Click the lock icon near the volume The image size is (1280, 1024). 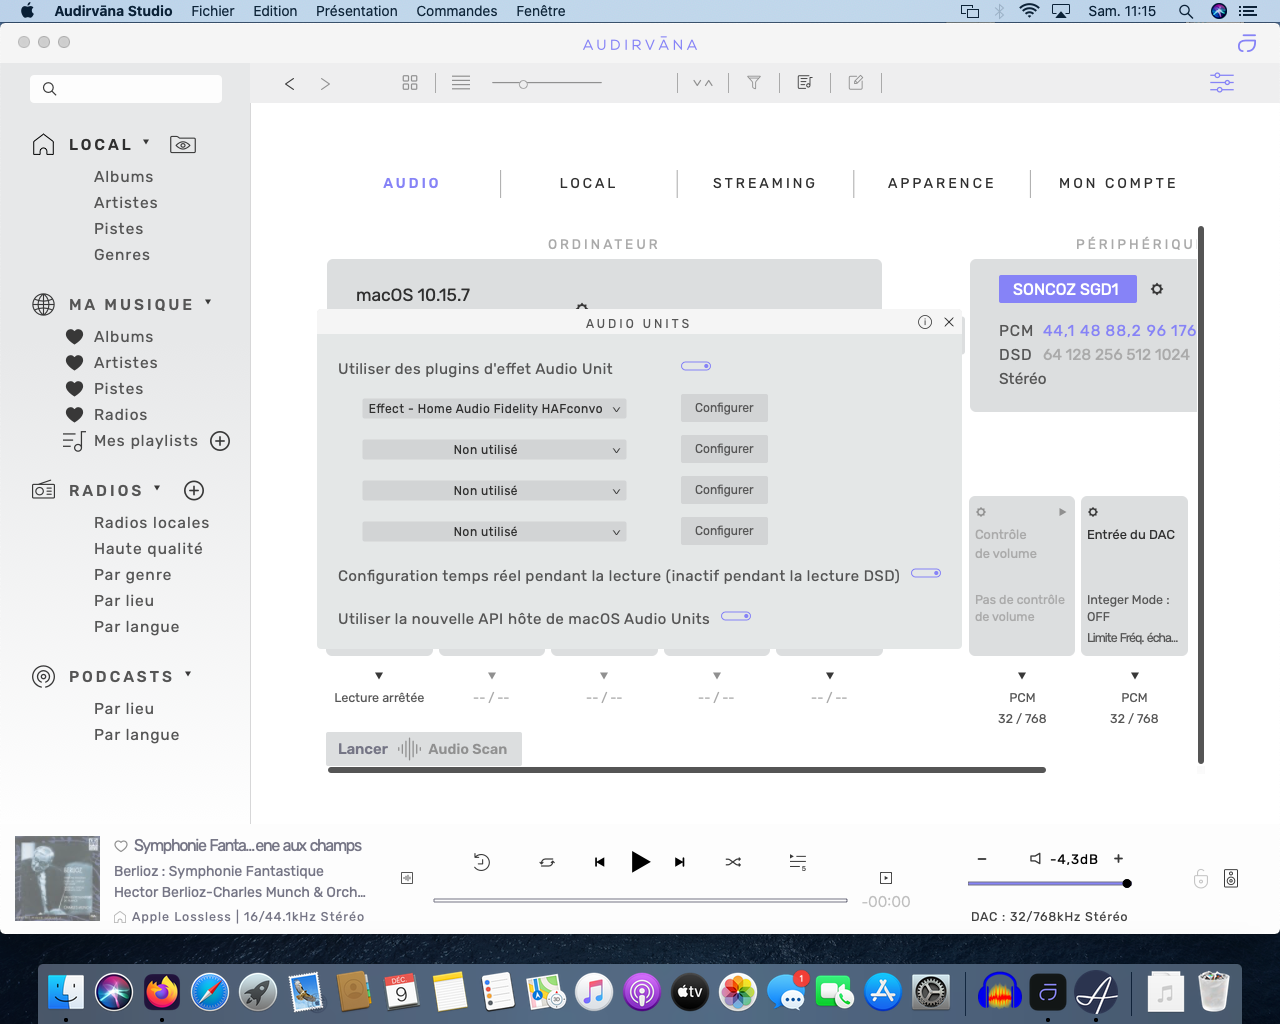point(1201,878)
